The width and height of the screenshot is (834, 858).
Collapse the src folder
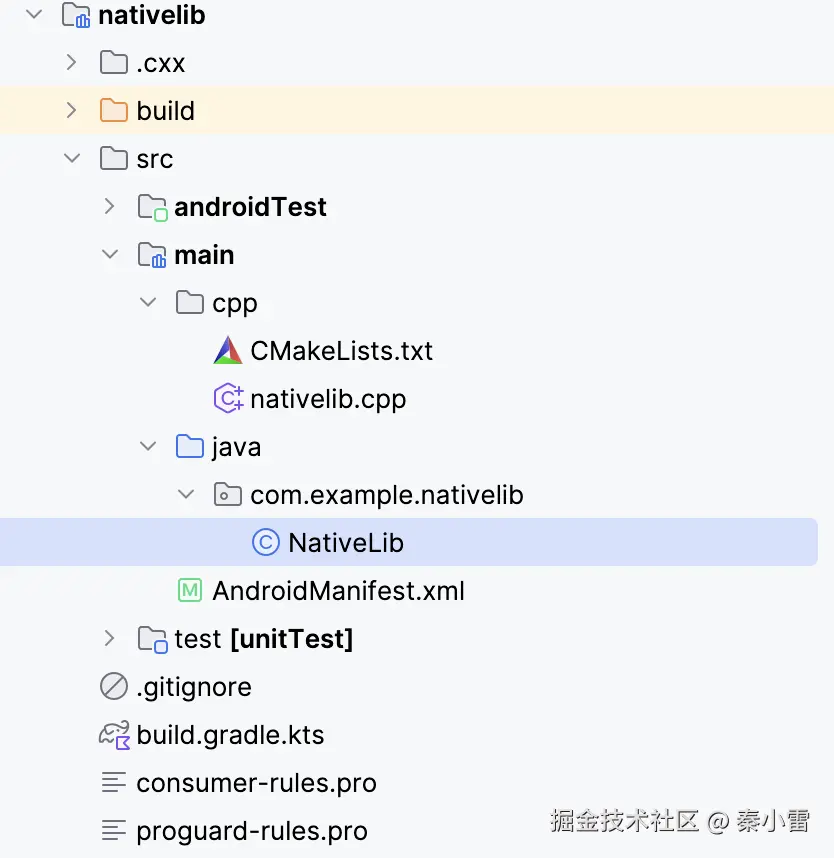click(71, 159)
